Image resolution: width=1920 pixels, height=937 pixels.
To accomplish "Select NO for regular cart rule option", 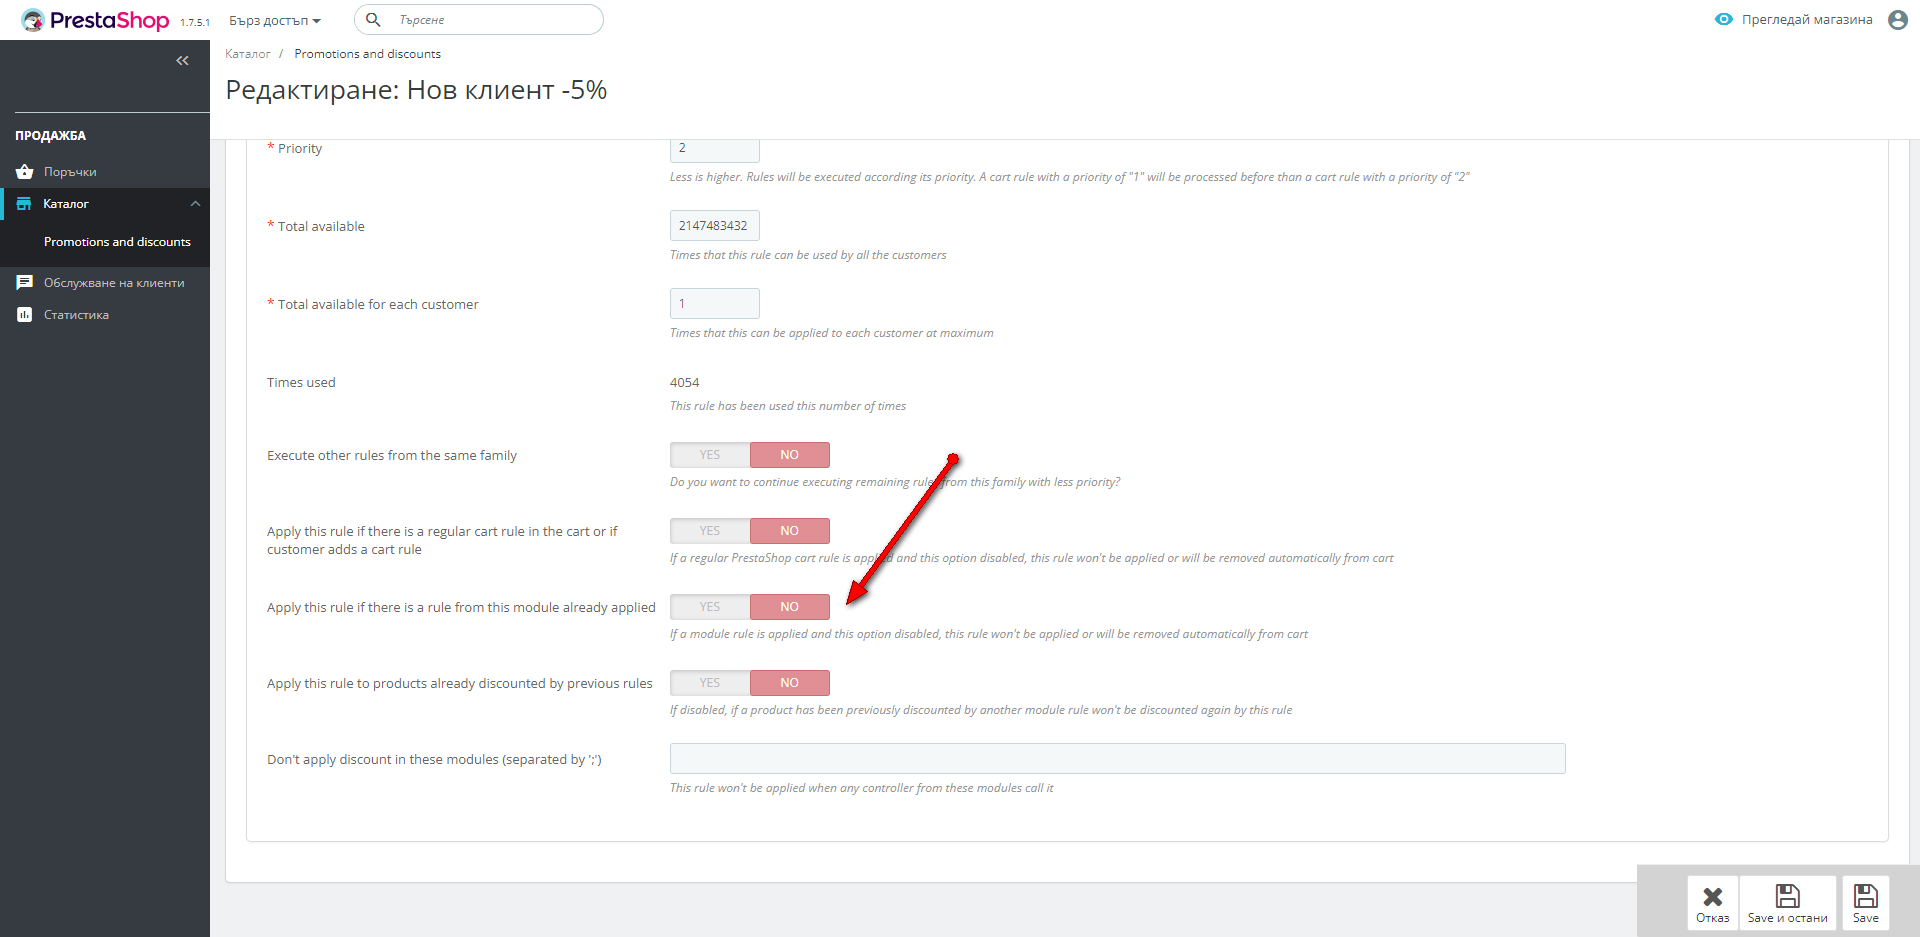I will pyautogui.click(x=789, y=531).
